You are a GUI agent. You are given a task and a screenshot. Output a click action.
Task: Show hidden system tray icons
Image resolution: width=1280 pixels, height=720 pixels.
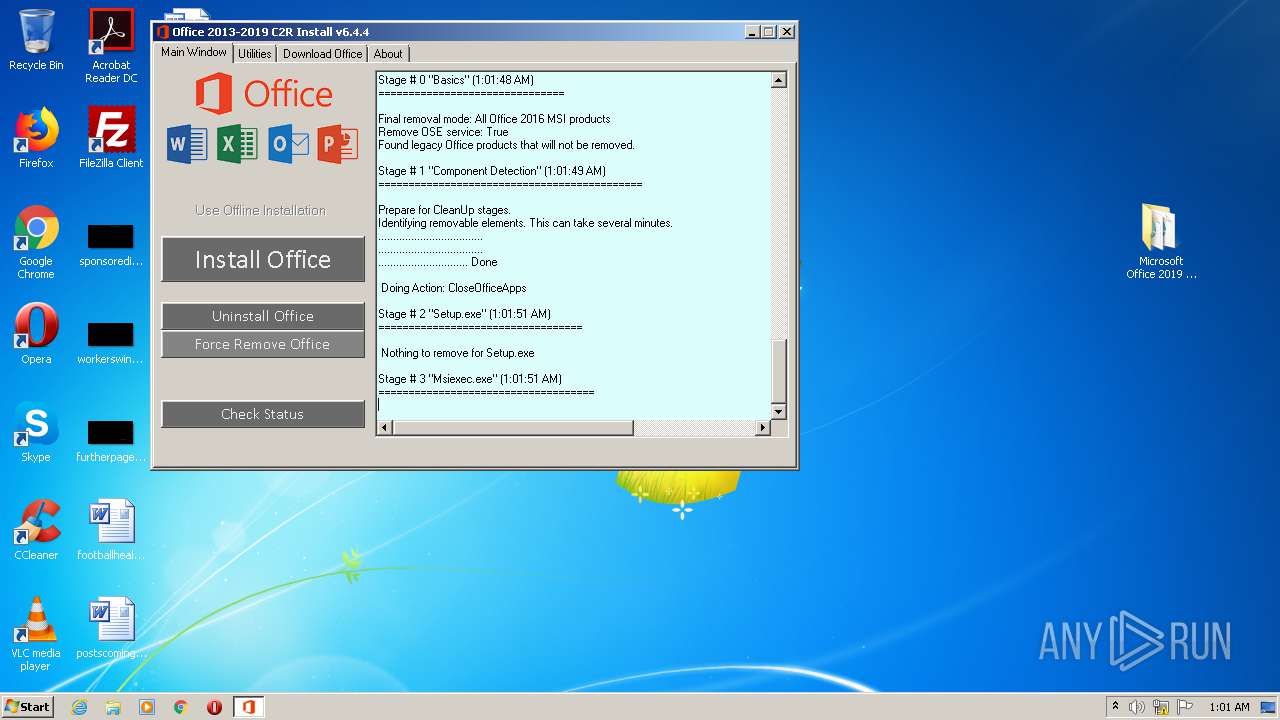tap(1115, 707)
